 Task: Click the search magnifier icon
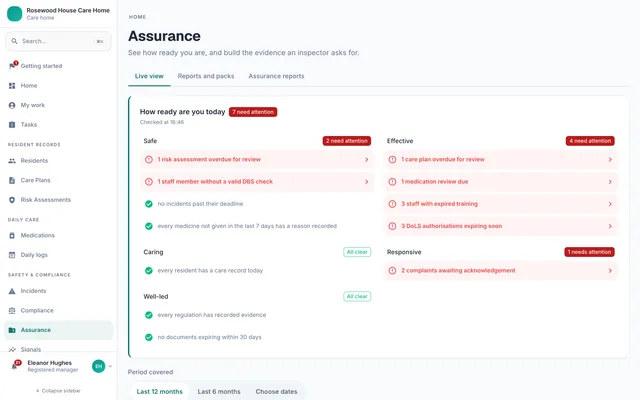14,41
